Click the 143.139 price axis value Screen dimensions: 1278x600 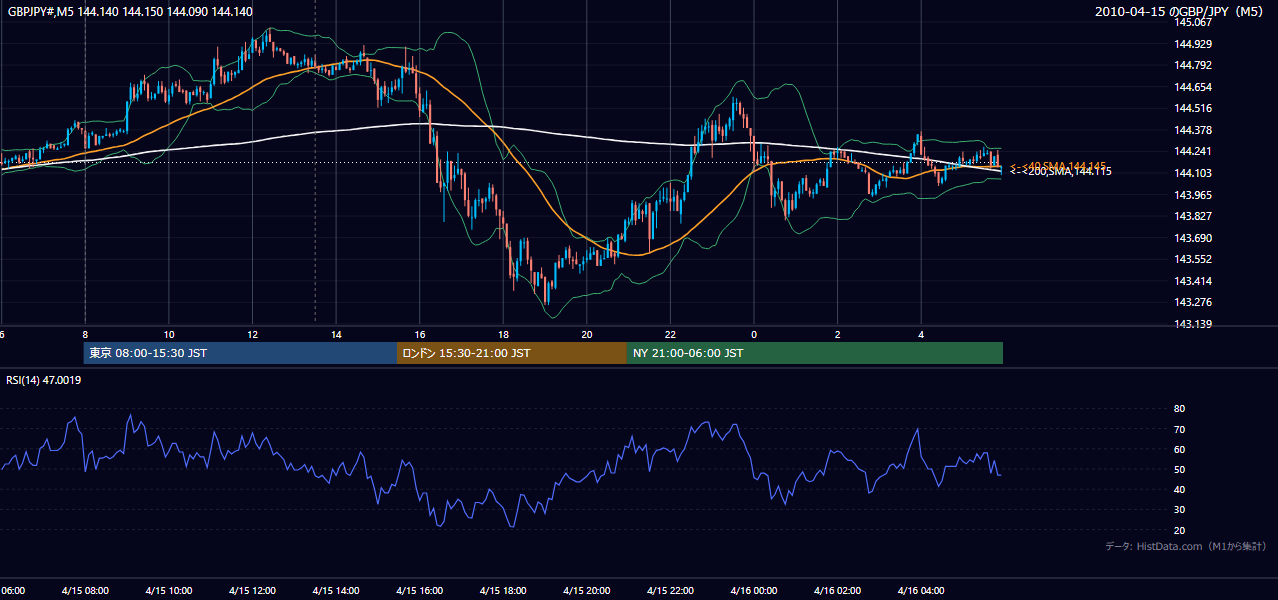coord(1193,324)
